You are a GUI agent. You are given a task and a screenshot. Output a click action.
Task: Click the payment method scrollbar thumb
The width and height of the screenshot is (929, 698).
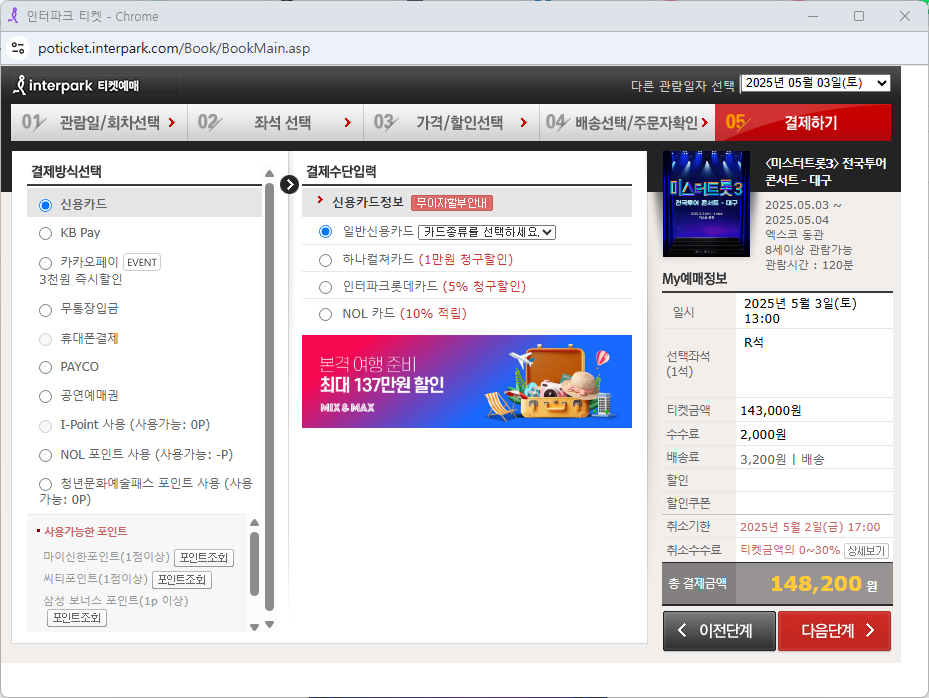coord(270,396)
